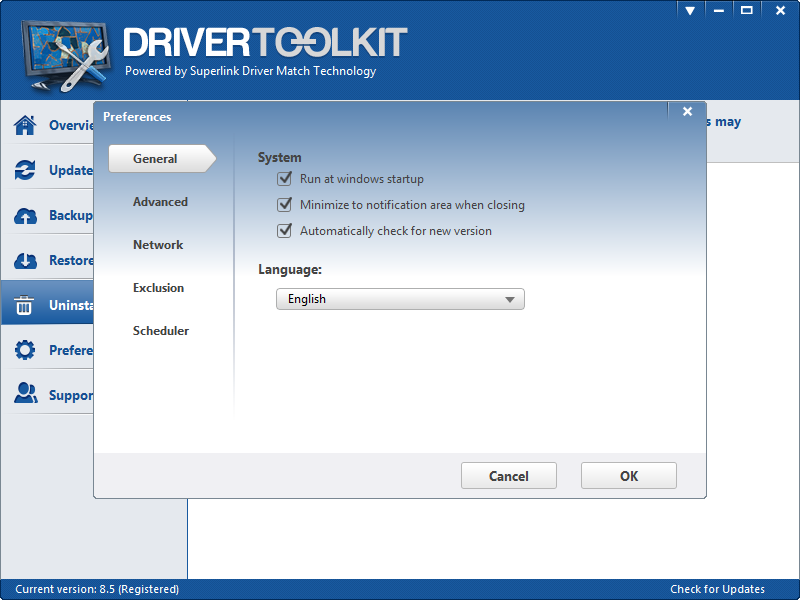Click the Driver Toolkit monitor logo
Image resolution: width=800 pixels, height=600 pixels.
65,55
